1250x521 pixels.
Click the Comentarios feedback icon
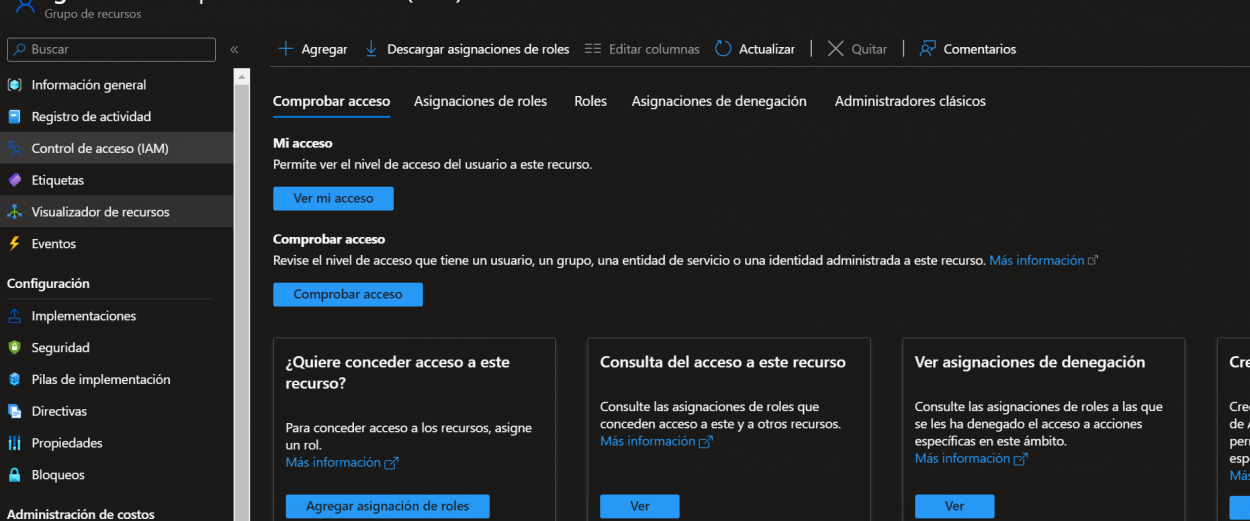click(x=927, y=49)
